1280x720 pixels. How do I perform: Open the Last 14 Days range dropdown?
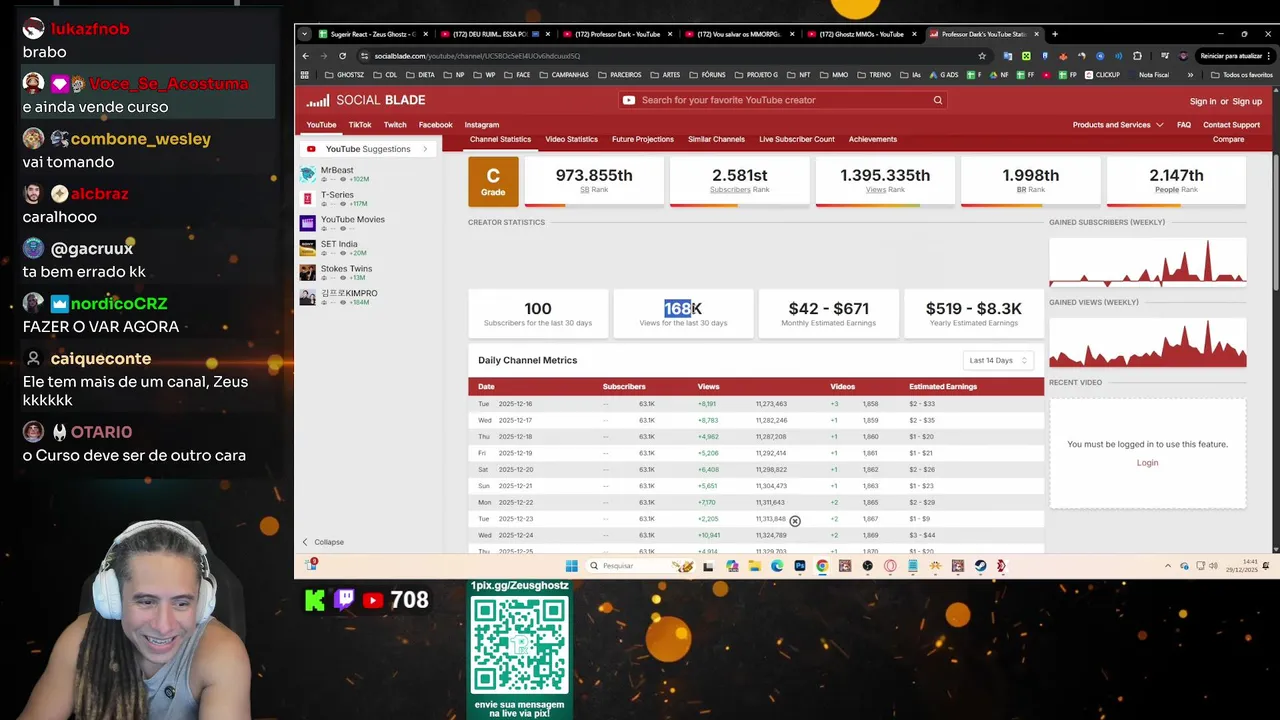(998, 360)
